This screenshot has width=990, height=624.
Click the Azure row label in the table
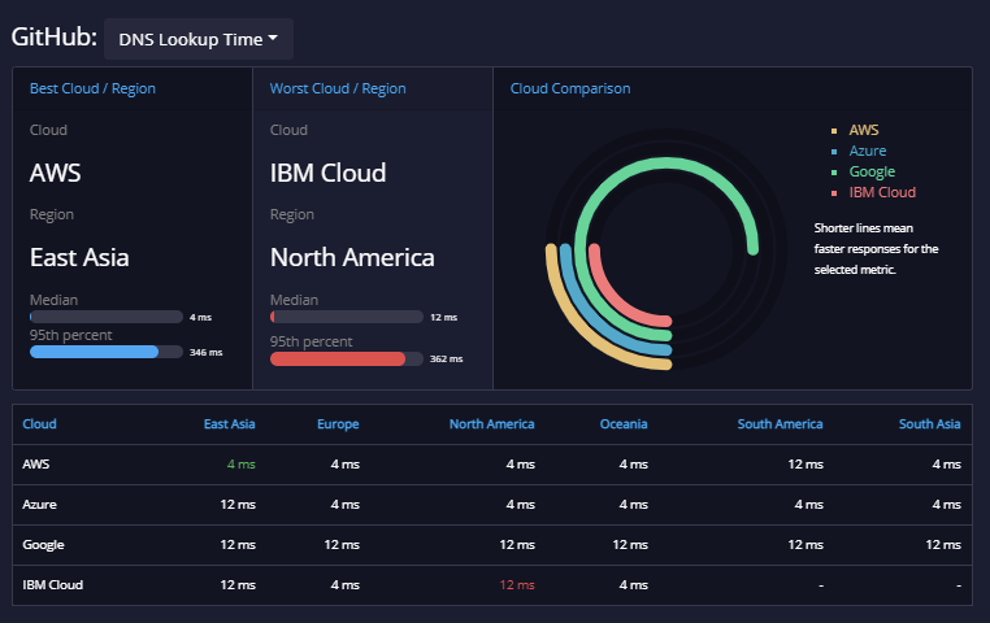point(39,505)
